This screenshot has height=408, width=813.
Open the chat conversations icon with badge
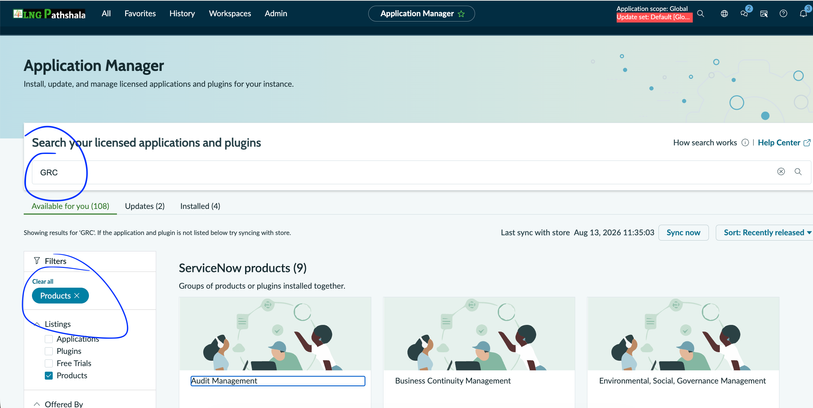point(745,13)
